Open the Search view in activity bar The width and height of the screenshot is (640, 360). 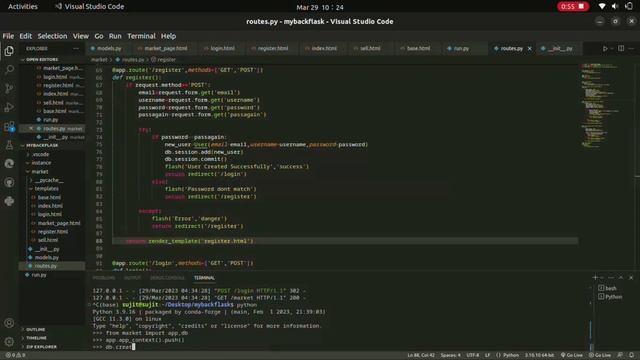9,70
